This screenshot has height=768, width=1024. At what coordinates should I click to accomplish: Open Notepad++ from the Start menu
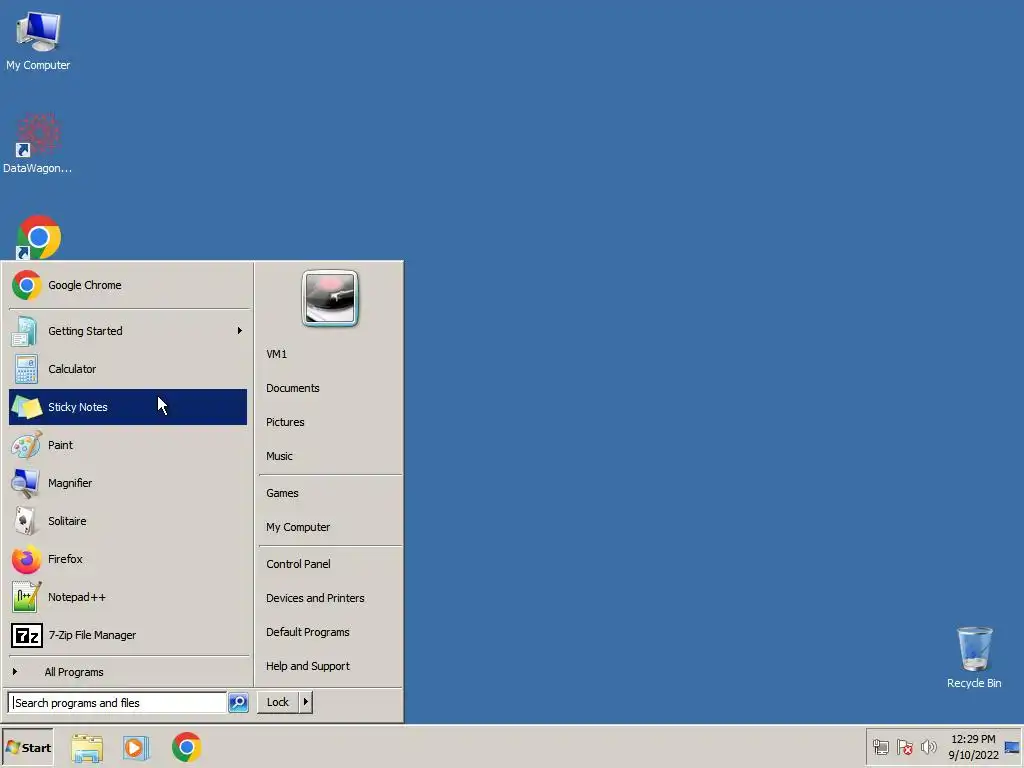tap(128, 597)
